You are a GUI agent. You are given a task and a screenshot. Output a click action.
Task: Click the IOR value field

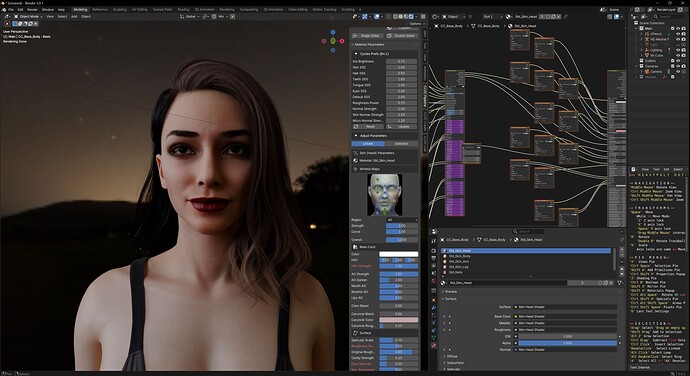point(567,336)
